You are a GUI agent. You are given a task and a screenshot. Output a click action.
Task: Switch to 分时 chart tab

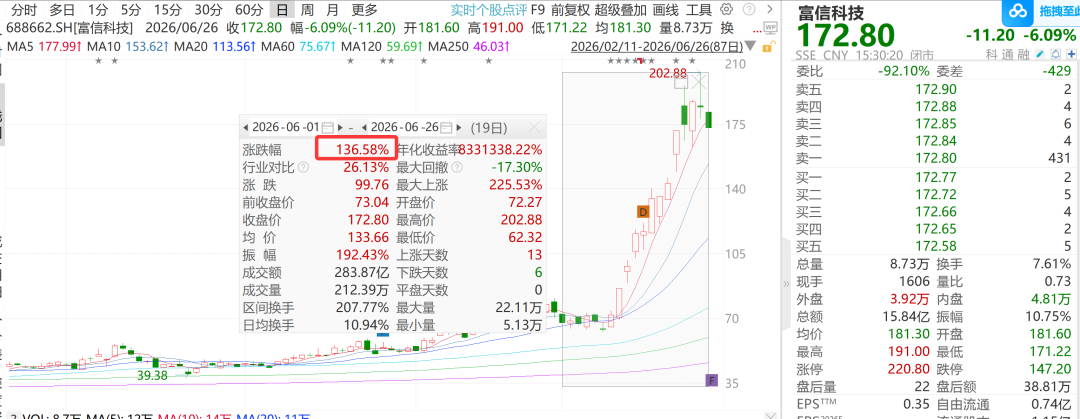[x=24, y=10]
